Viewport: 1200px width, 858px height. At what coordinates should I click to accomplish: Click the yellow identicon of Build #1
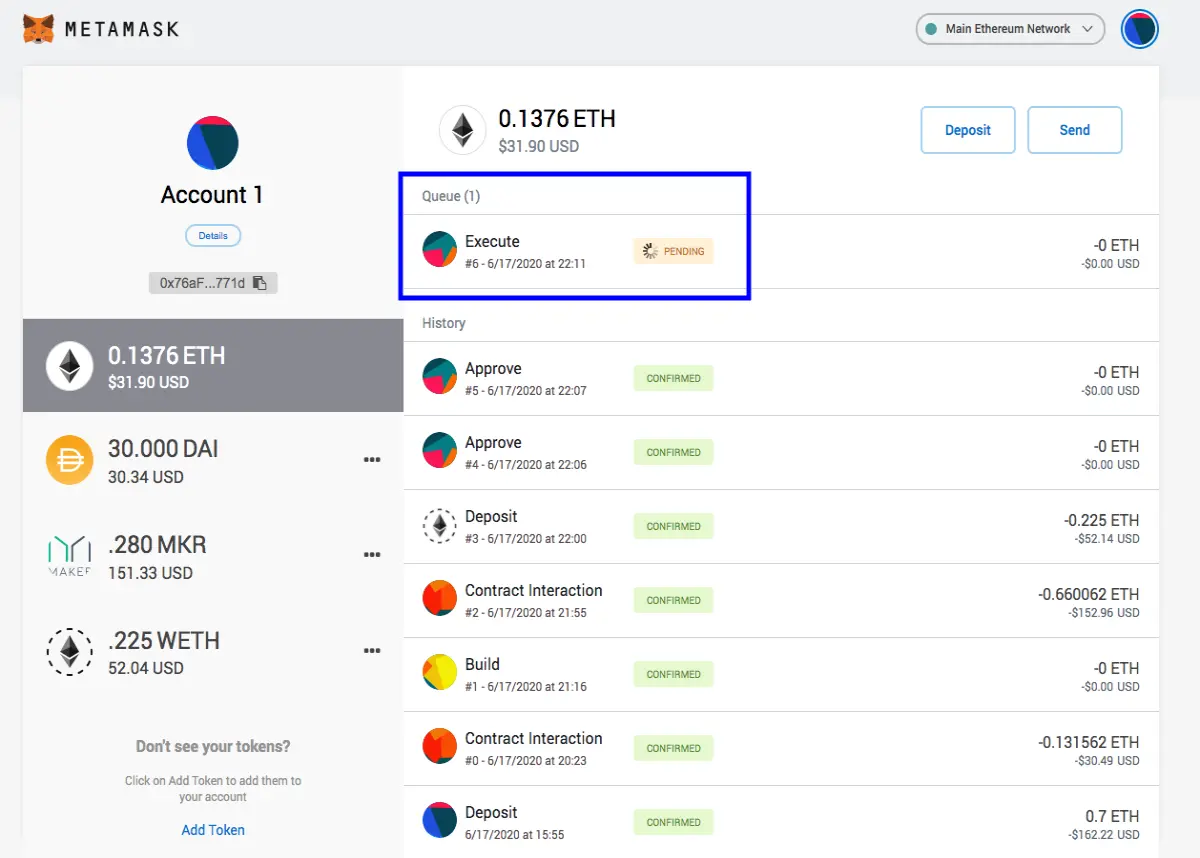440,672
